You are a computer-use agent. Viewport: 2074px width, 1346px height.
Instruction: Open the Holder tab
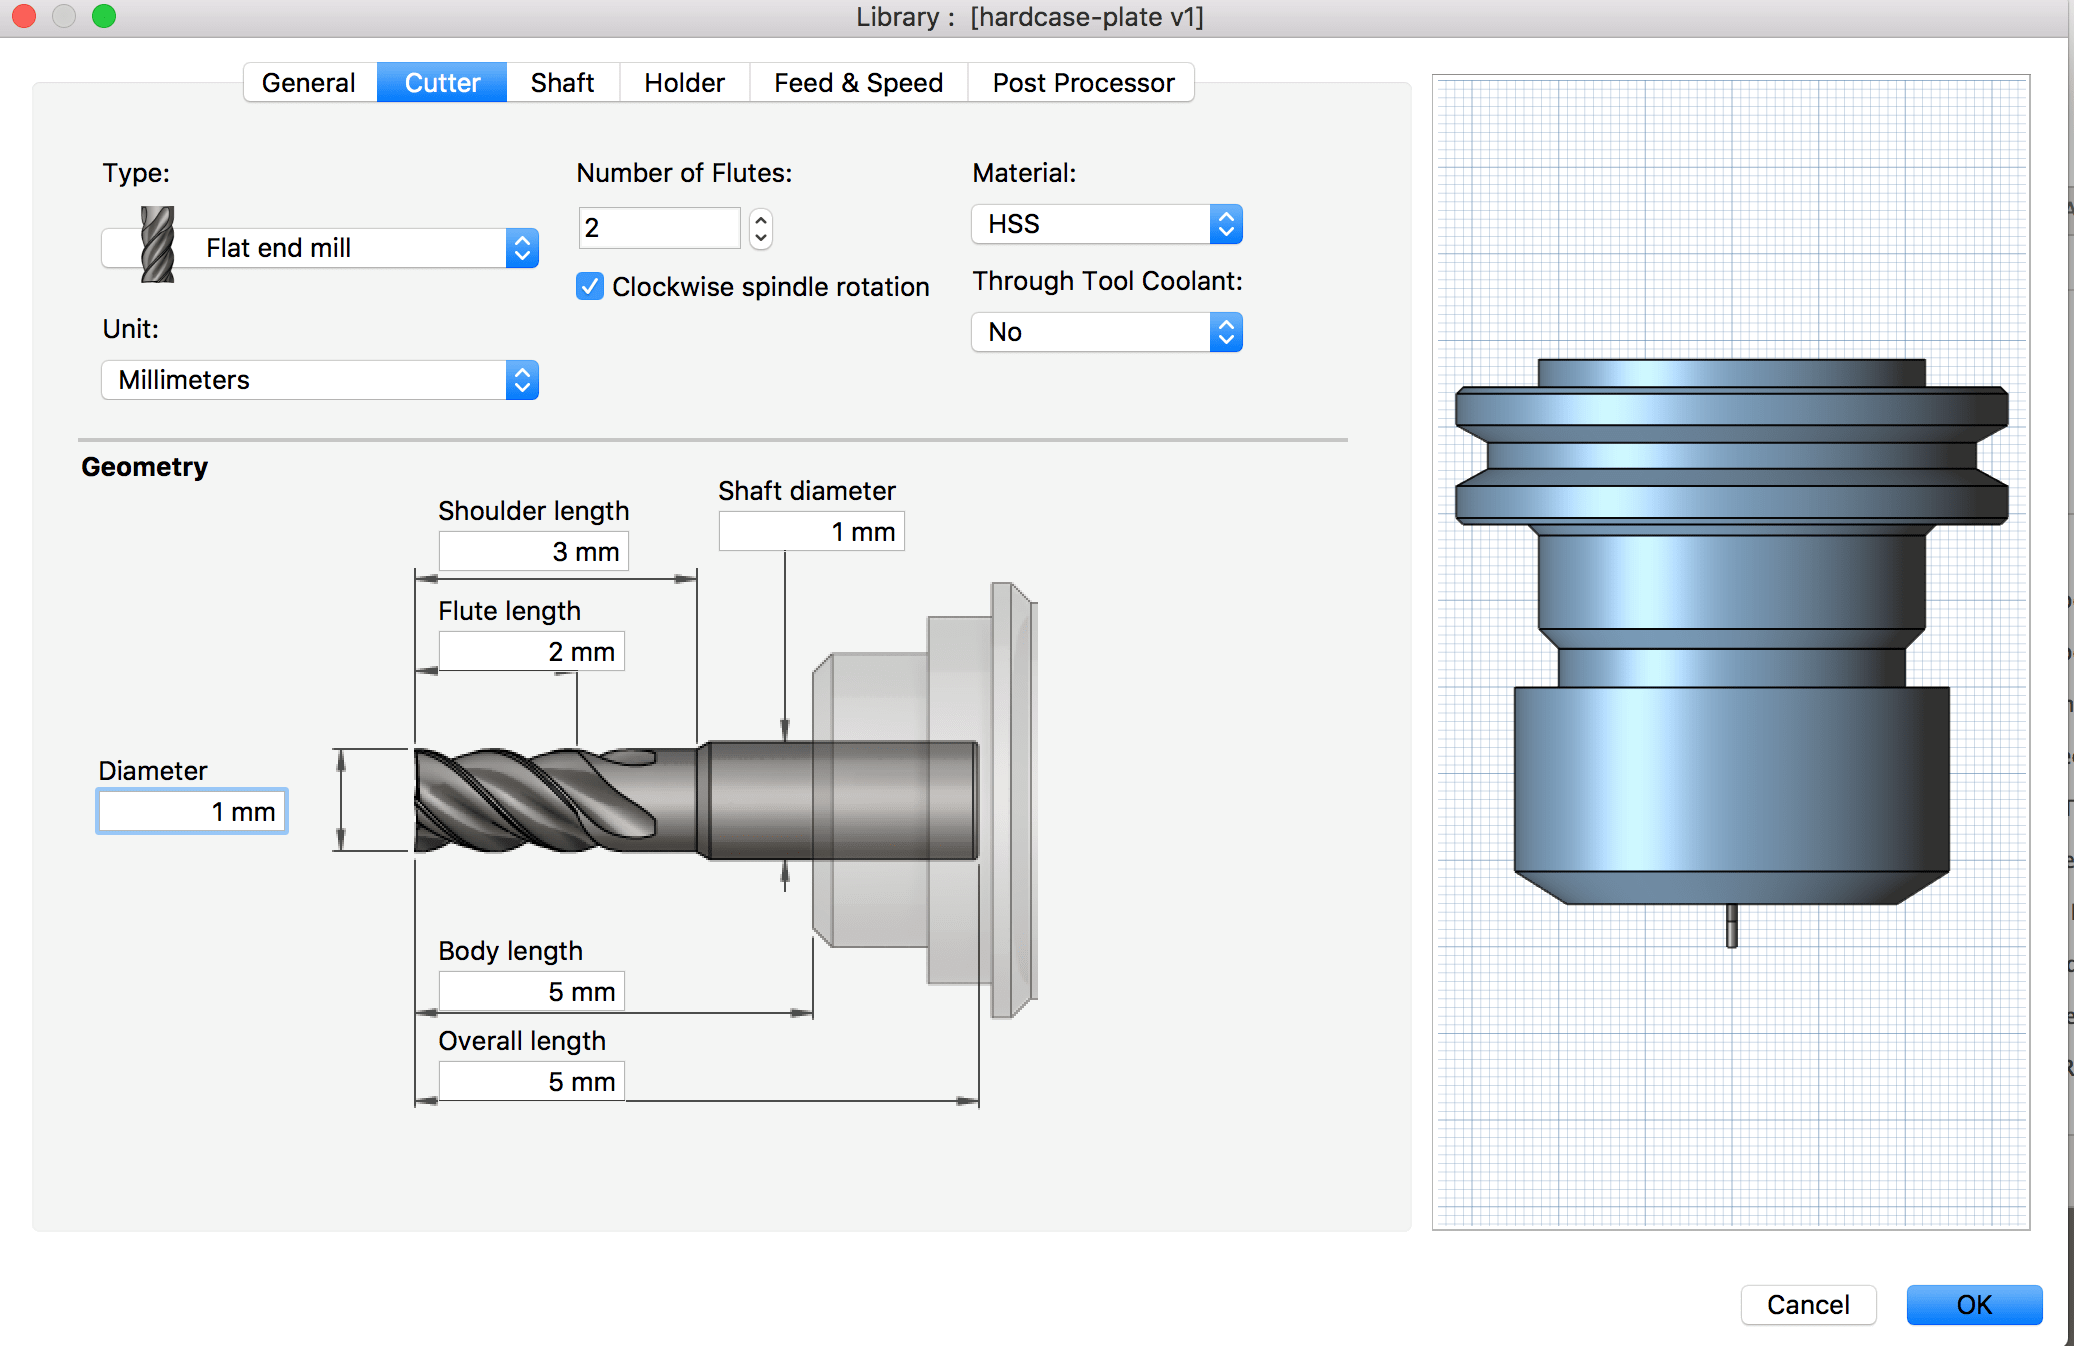pos(685,82)
